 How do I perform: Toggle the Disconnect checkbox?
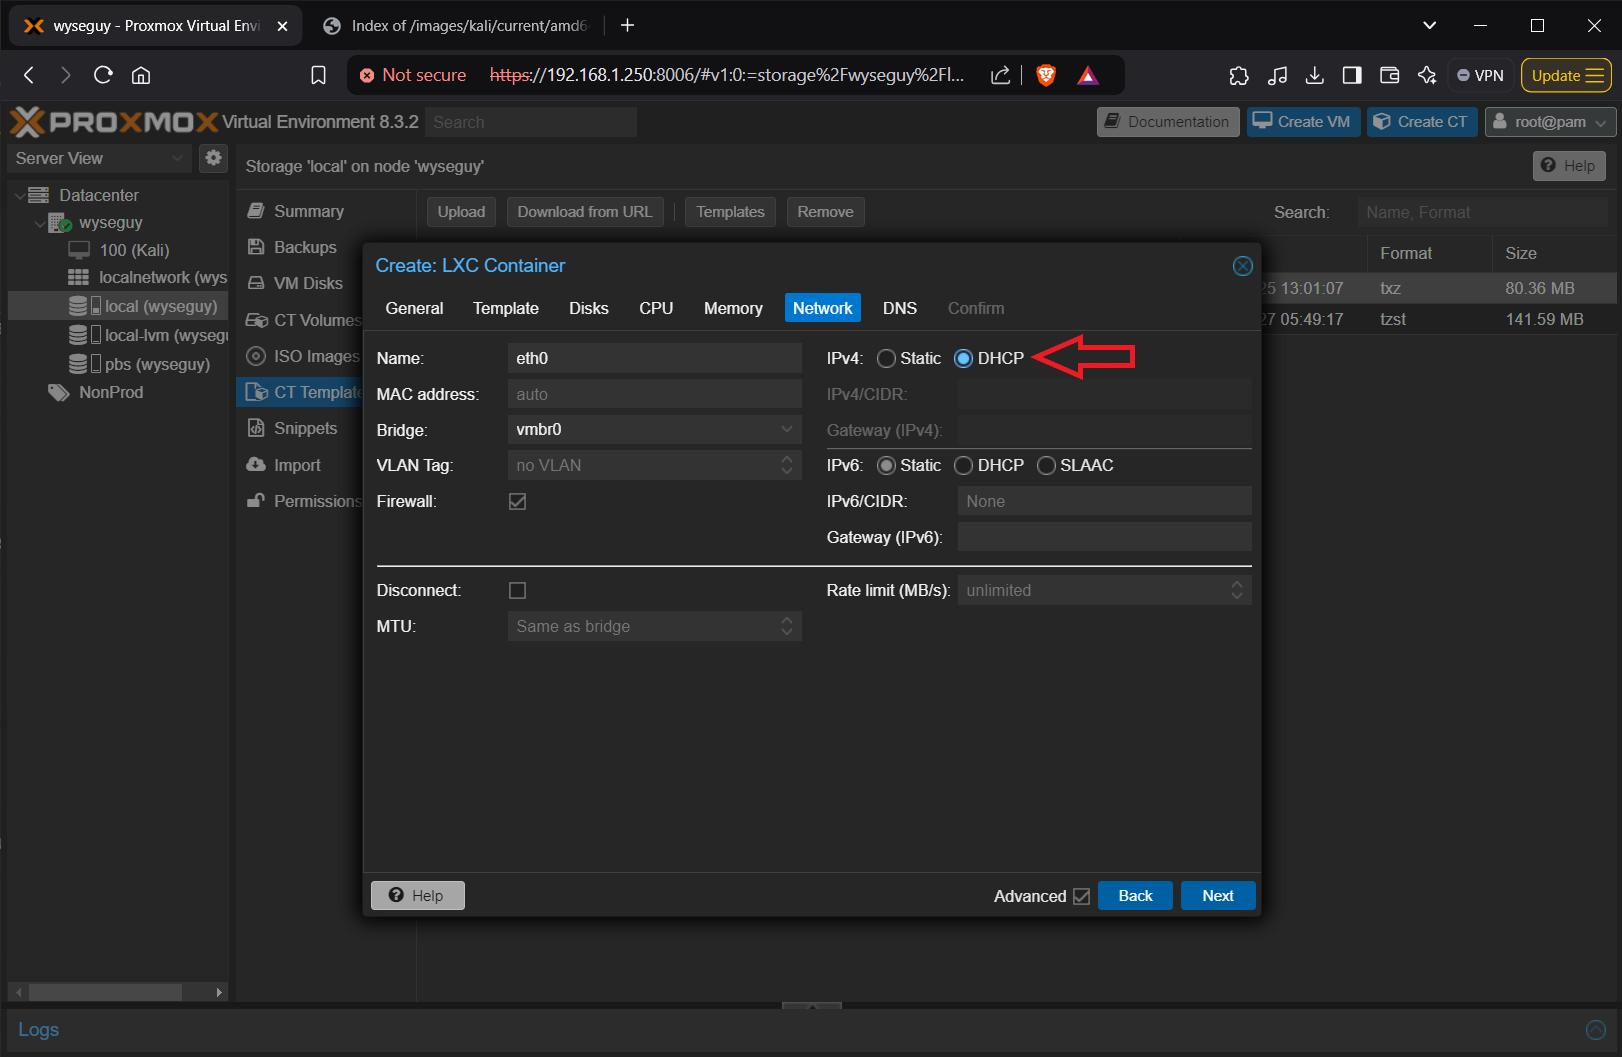[x=517, y=590]
